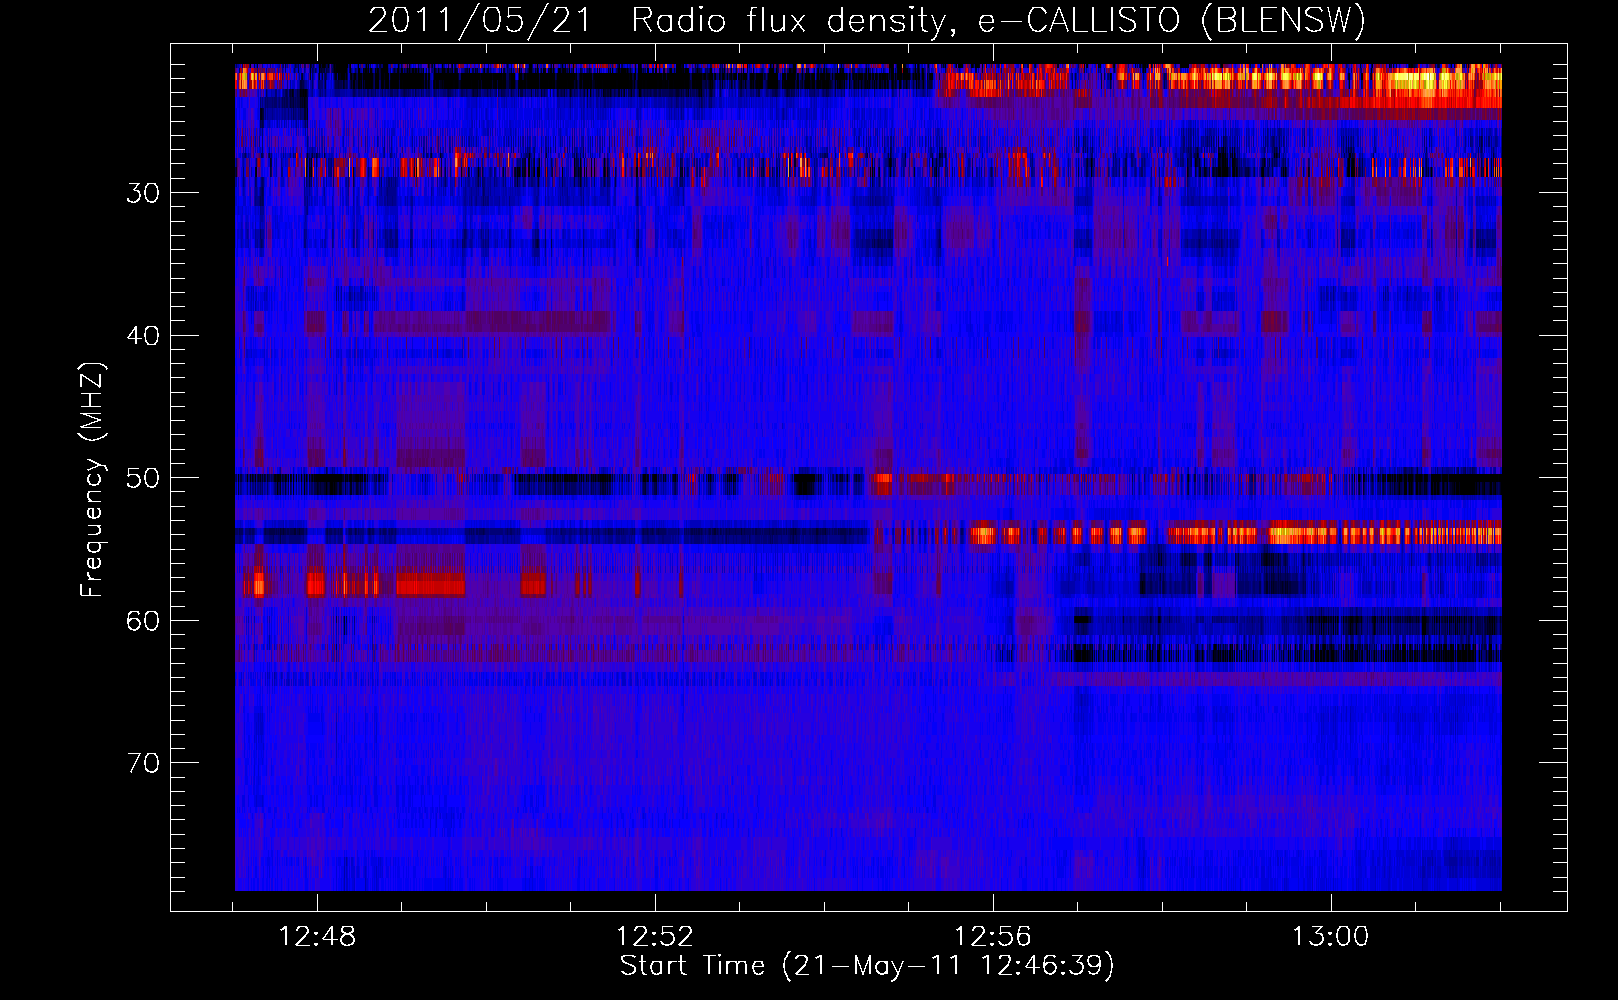Click the plot title with date 2011/05/21
The height and width of the screenshot is (1000, 1618).
(867, 20)
